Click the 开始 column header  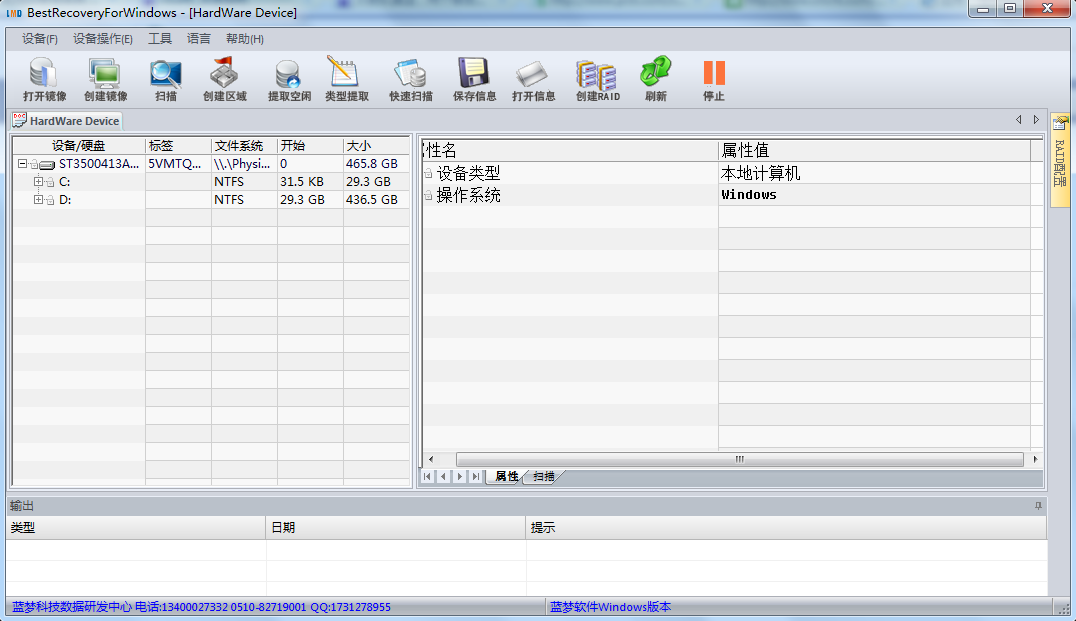pos(310,145)
